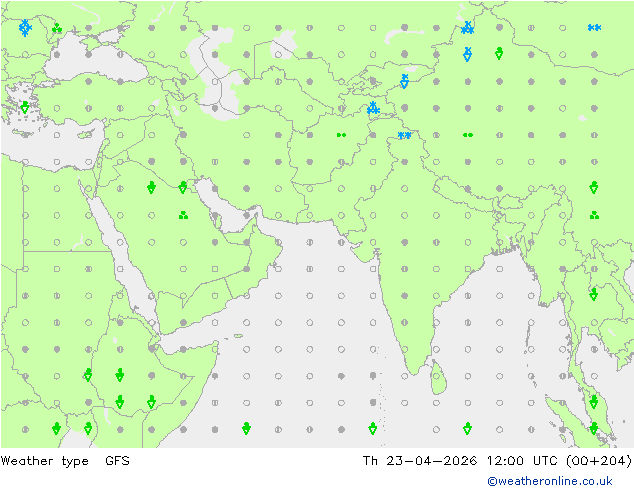This screenshot has height=490, width=634.
Task: Click green two-dot rain symbol over Tibet
Action: tap(468, 135)
